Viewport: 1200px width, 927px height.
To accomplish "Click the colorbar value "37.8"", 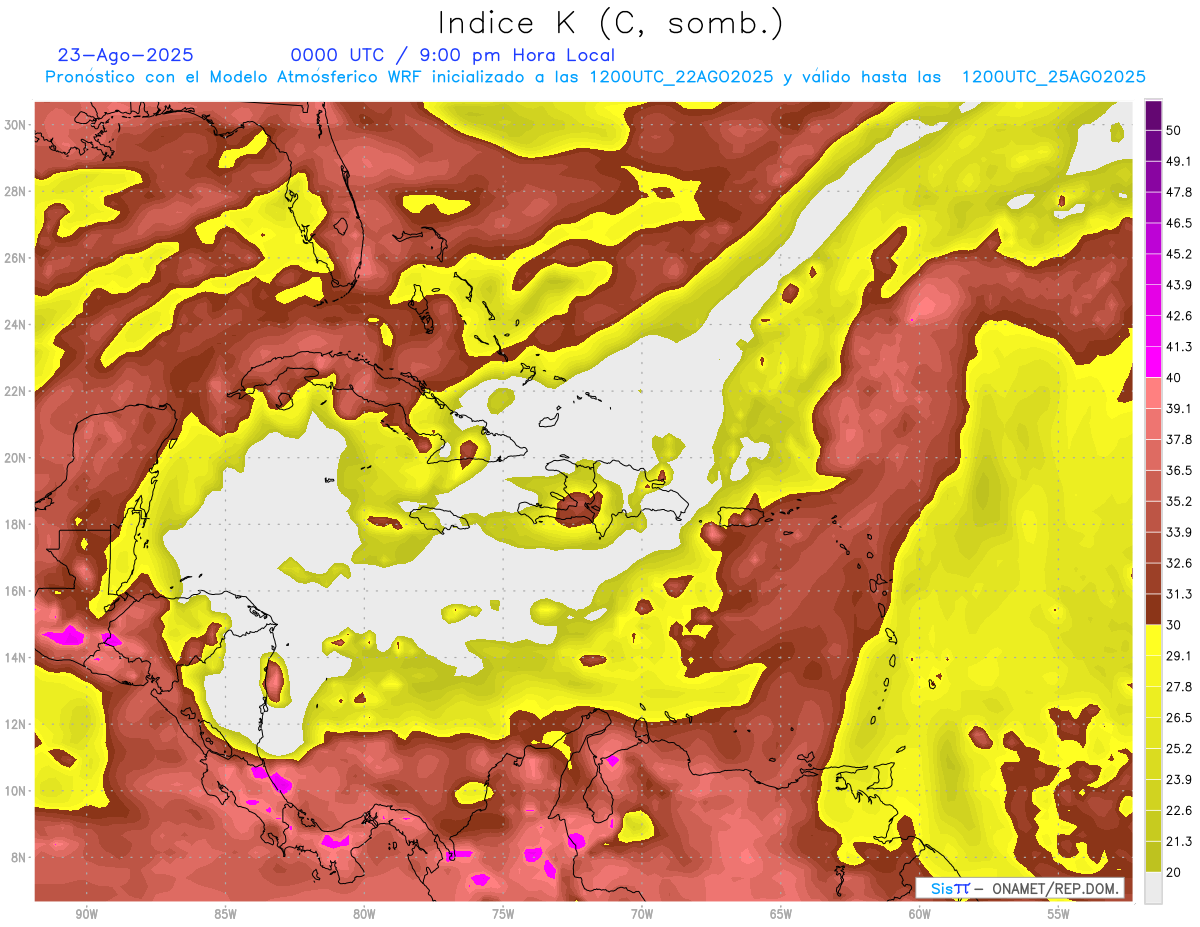I will 1178,439.
